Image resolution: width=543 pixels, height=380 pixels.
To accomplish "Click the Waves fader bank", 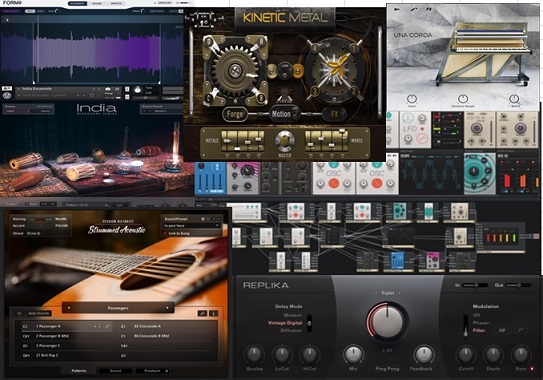I will coord(326,140).
